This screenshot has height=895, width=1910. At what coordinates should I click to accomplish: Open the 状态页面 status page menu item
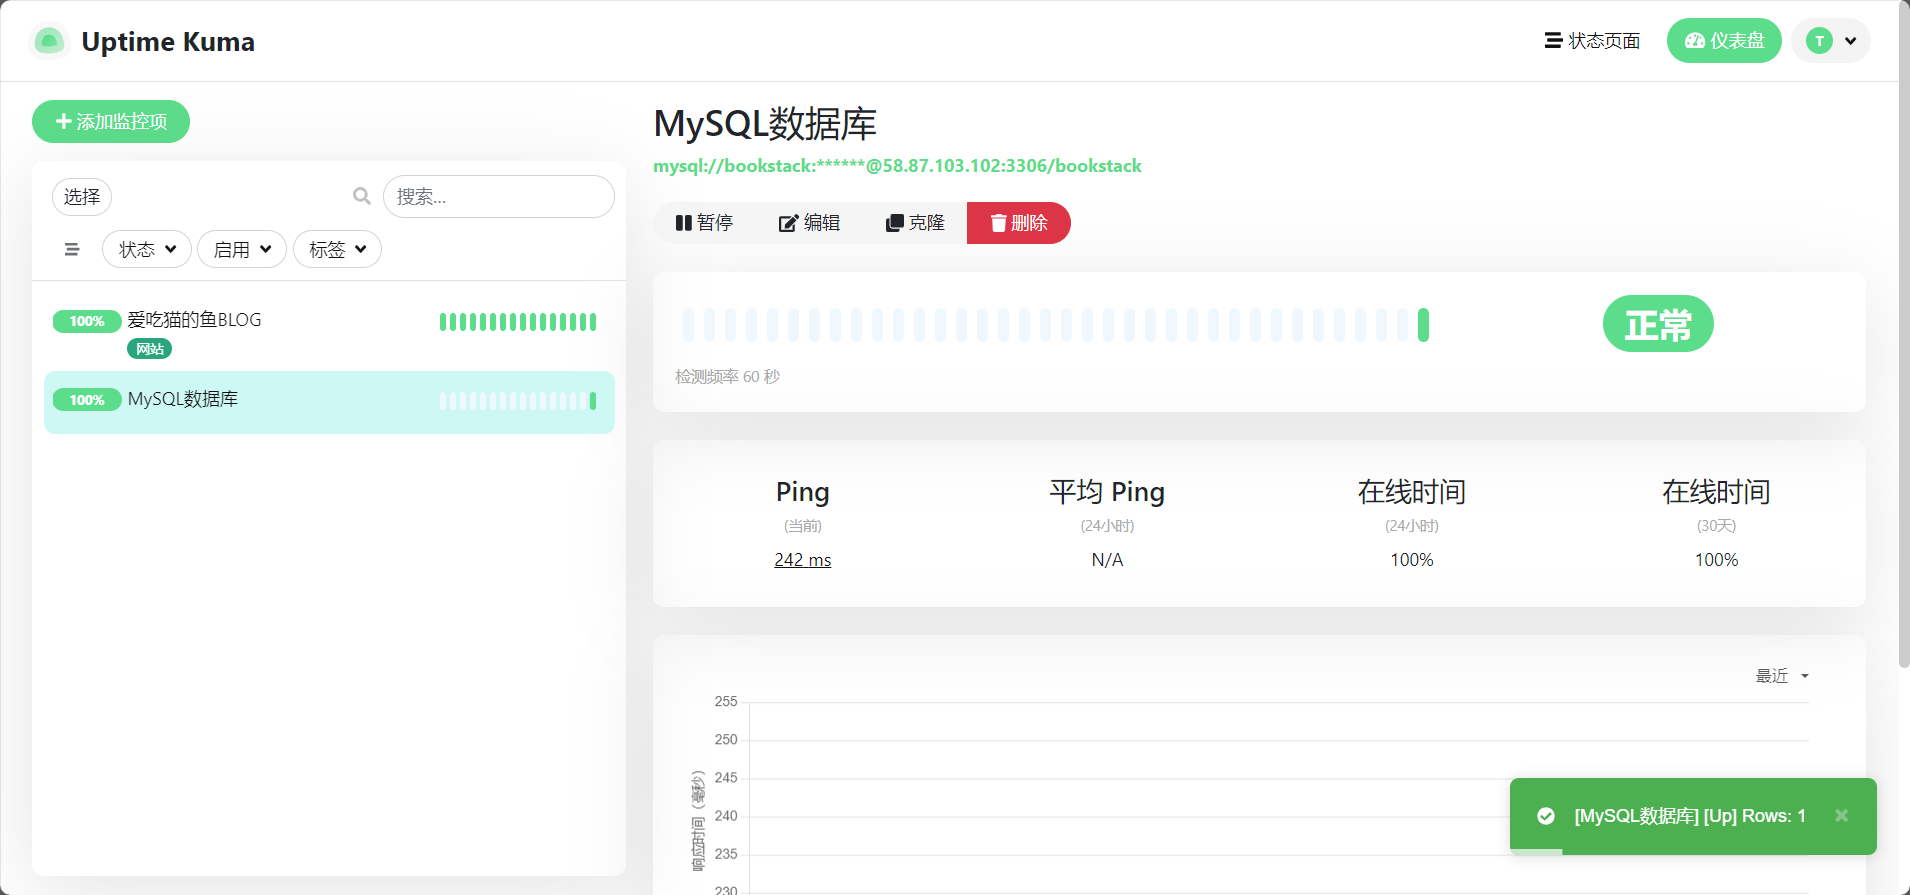pyautogui.click(x=1592, y=41)
